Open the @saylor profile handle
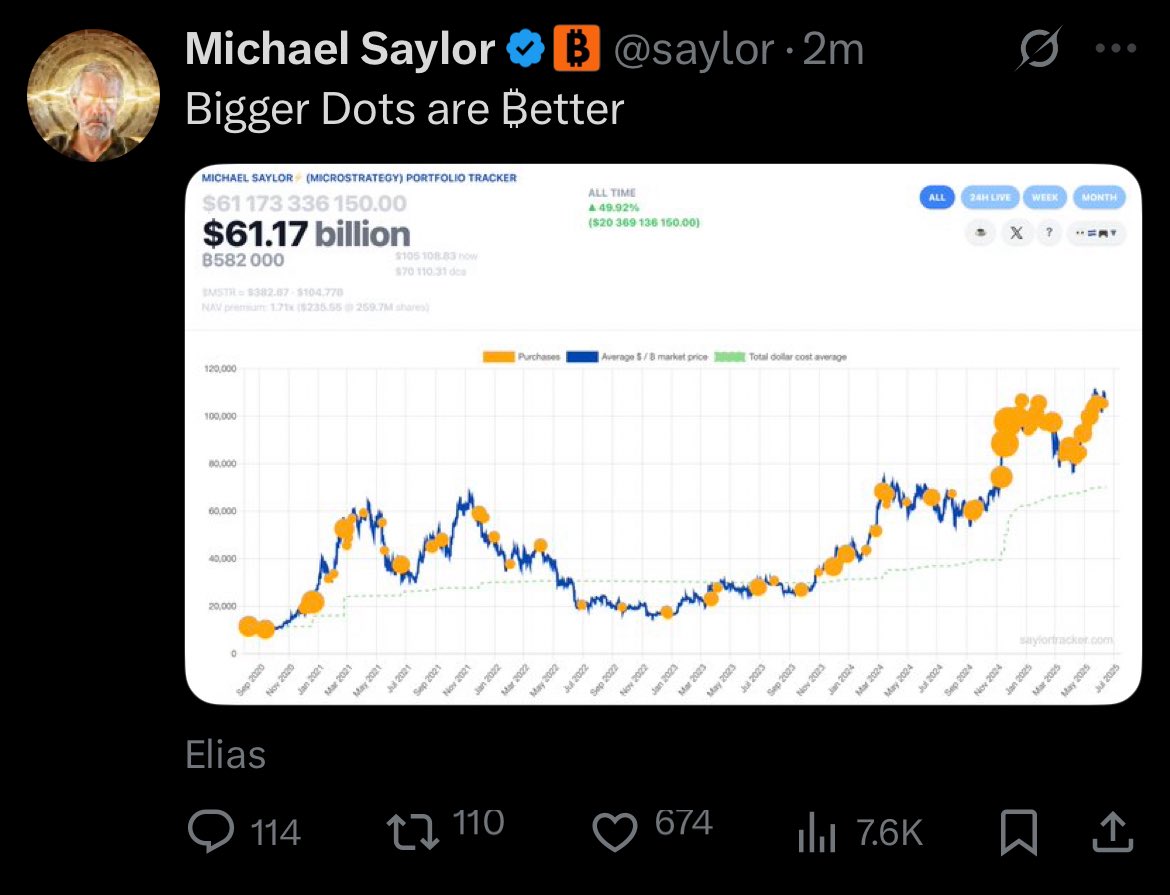This screenshot has width=1170, height=895. click(x=693, y=50)
